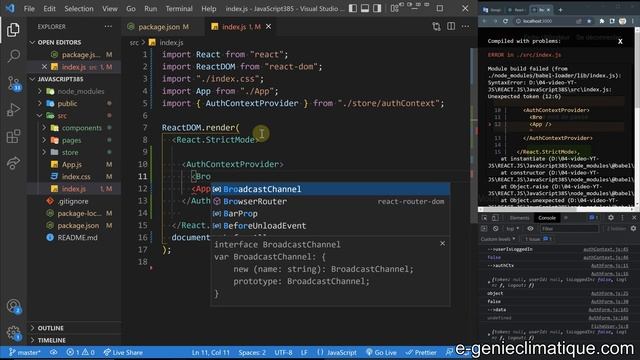Open the Run and Debug view
The width and height of the screenshot is (640, 360).
click(x=13, y=109)
